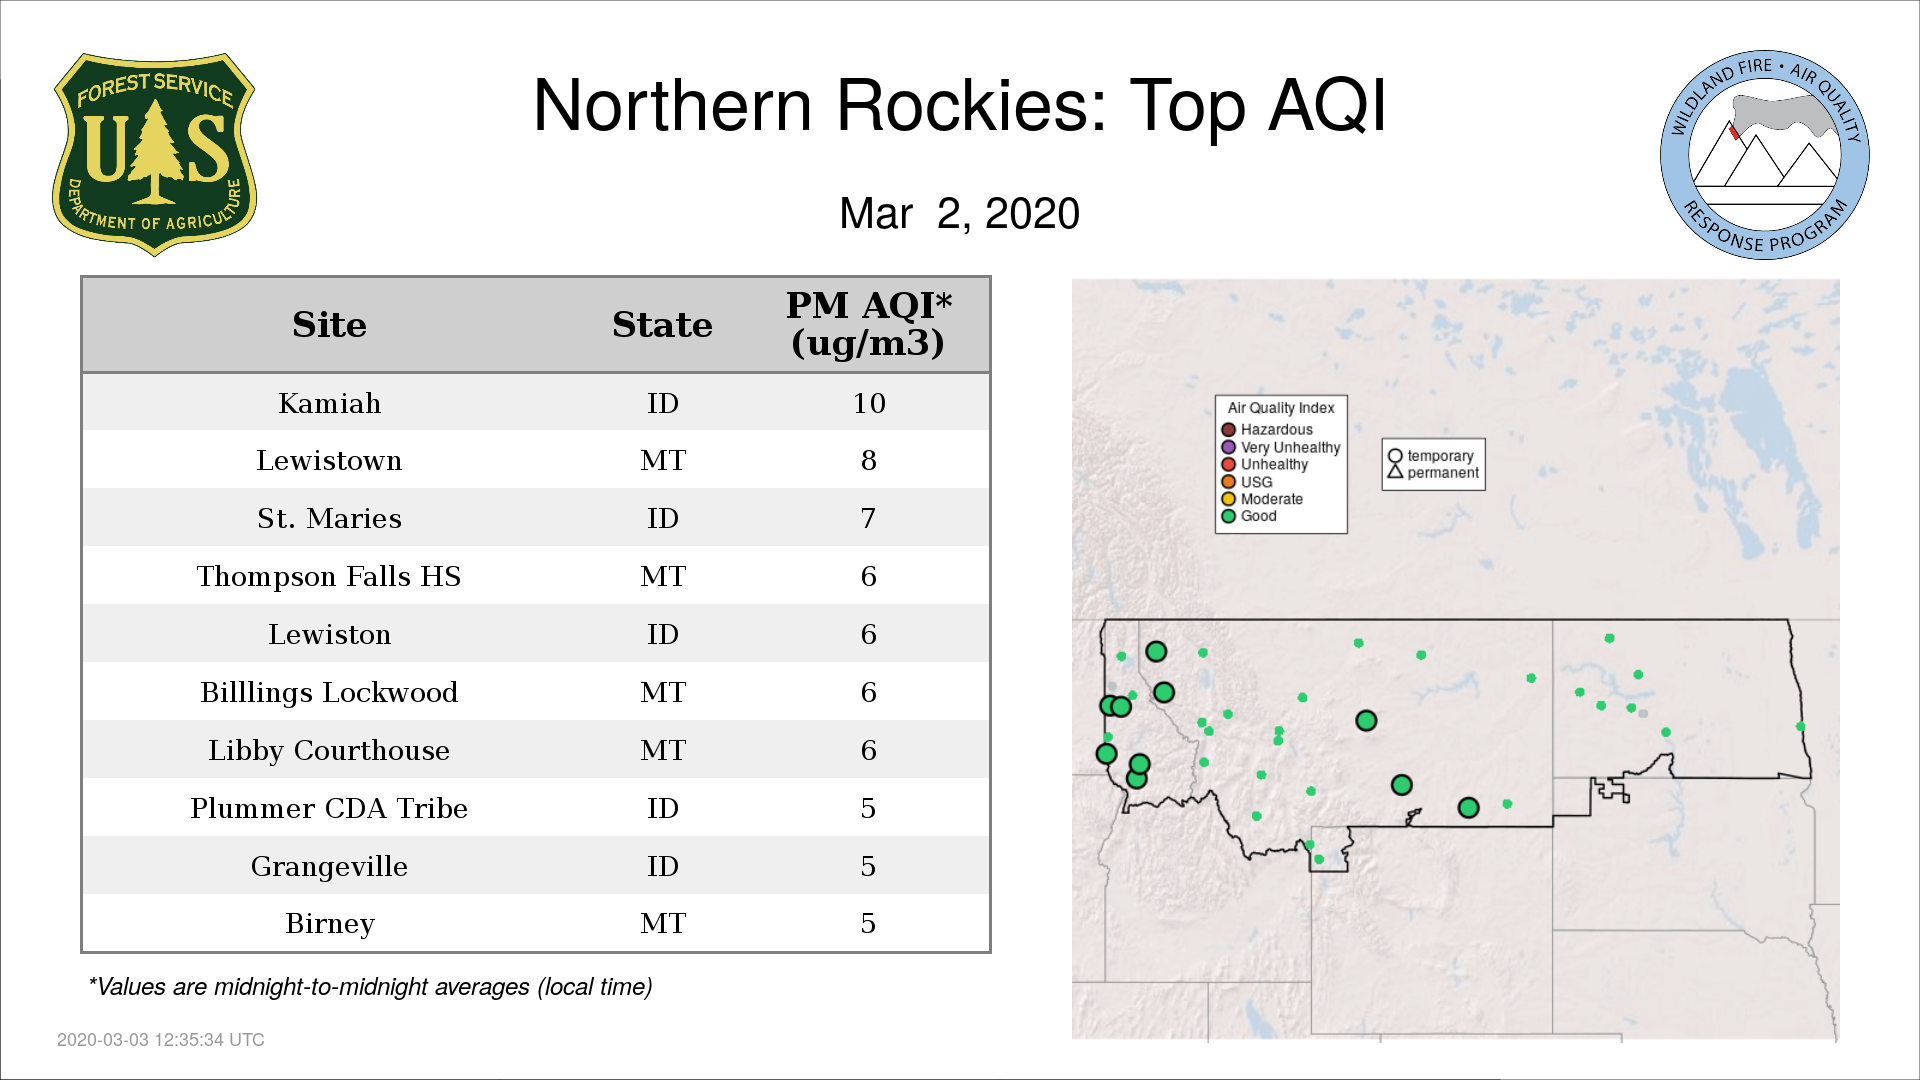Image resolution: width=1920 pixels, height=1080 pixels.
Task: Select the St. Maries site cell
Action: point(329,518)
